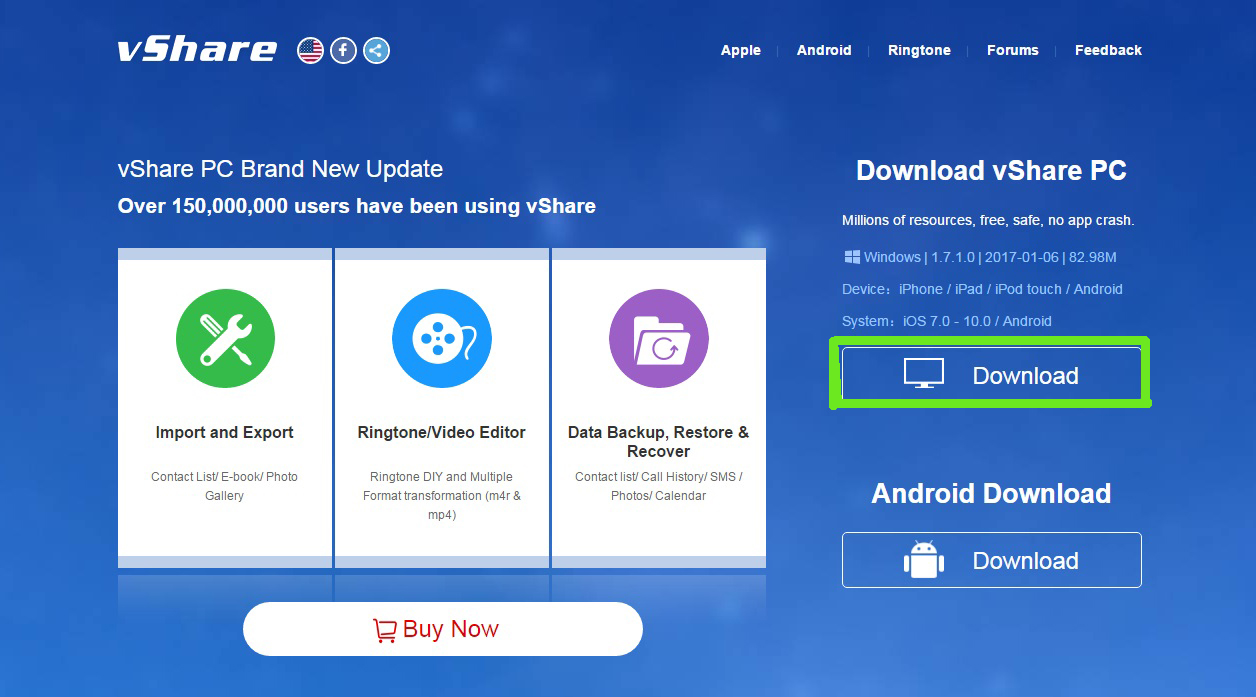Click 'Contact list/ Call History/ SMS' description

pos(659,486)
